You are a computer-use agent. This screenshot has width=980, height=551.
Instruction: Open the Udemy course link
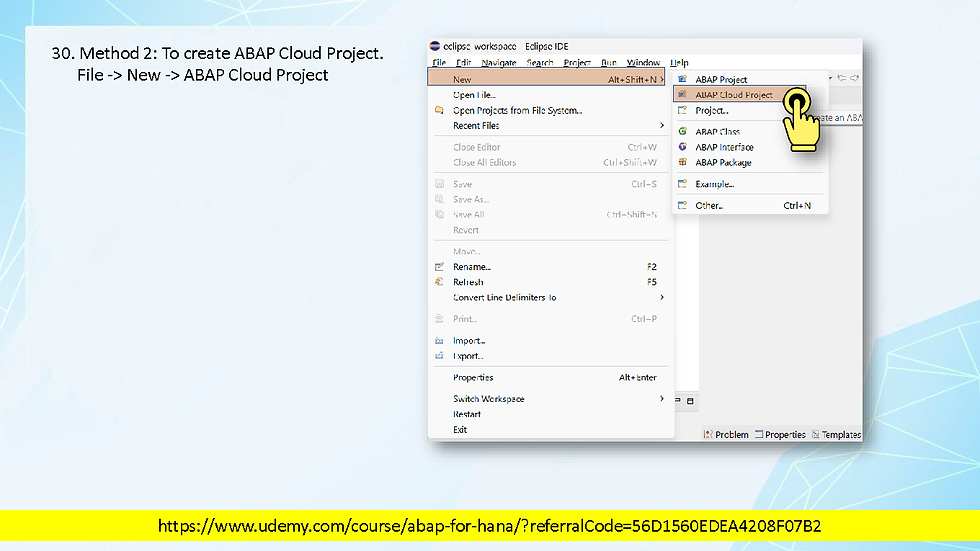pos(489,526)
